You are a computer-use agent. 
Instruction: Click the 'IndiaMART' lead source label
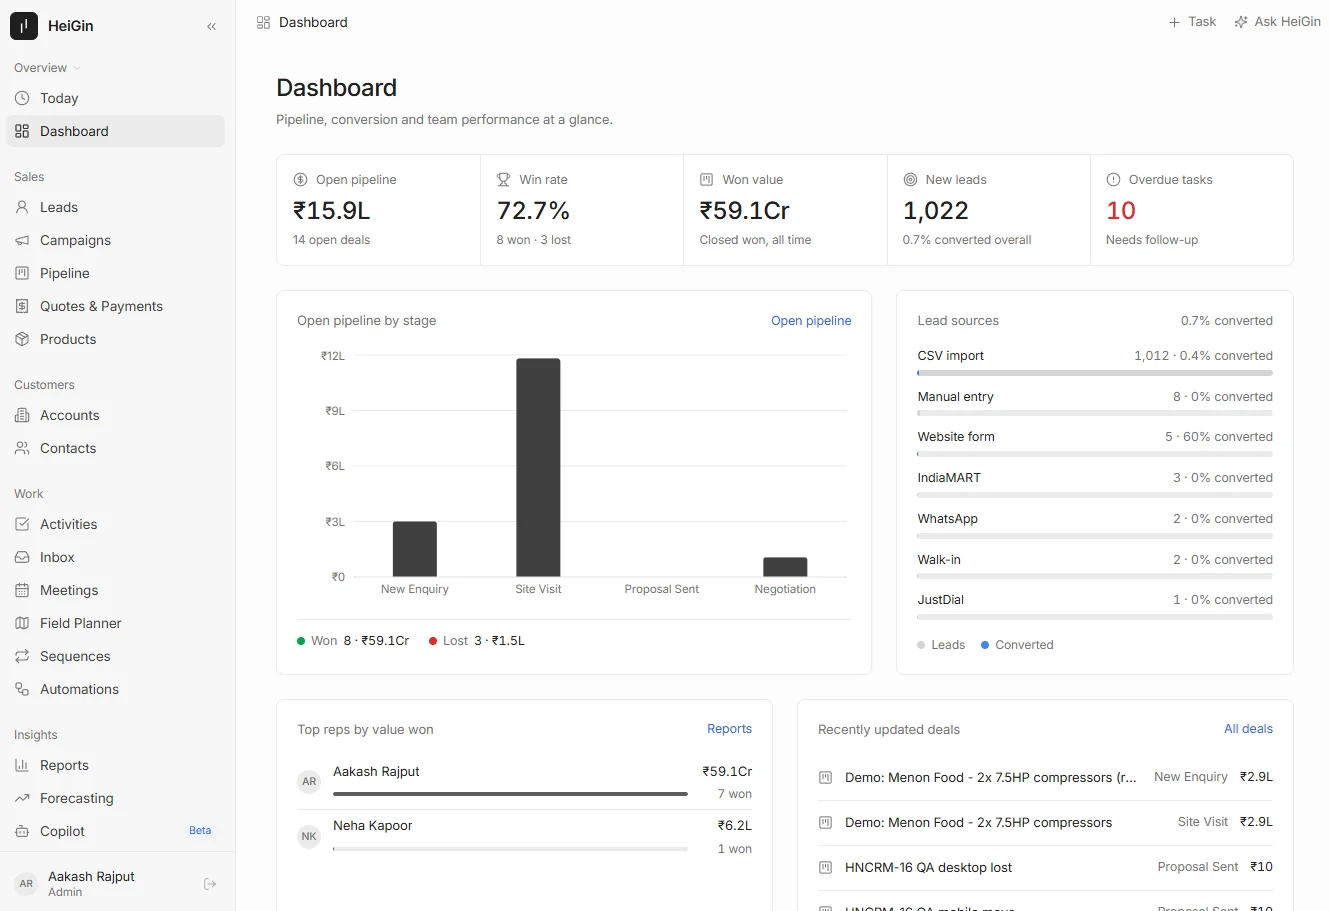coord(949,478)
